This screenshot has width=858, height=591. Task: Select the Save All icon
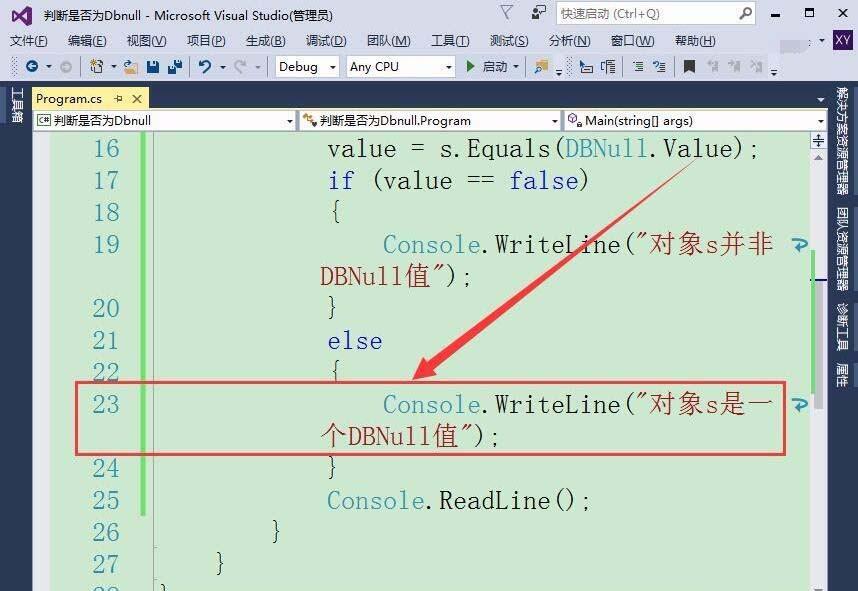tap(173, 67)
